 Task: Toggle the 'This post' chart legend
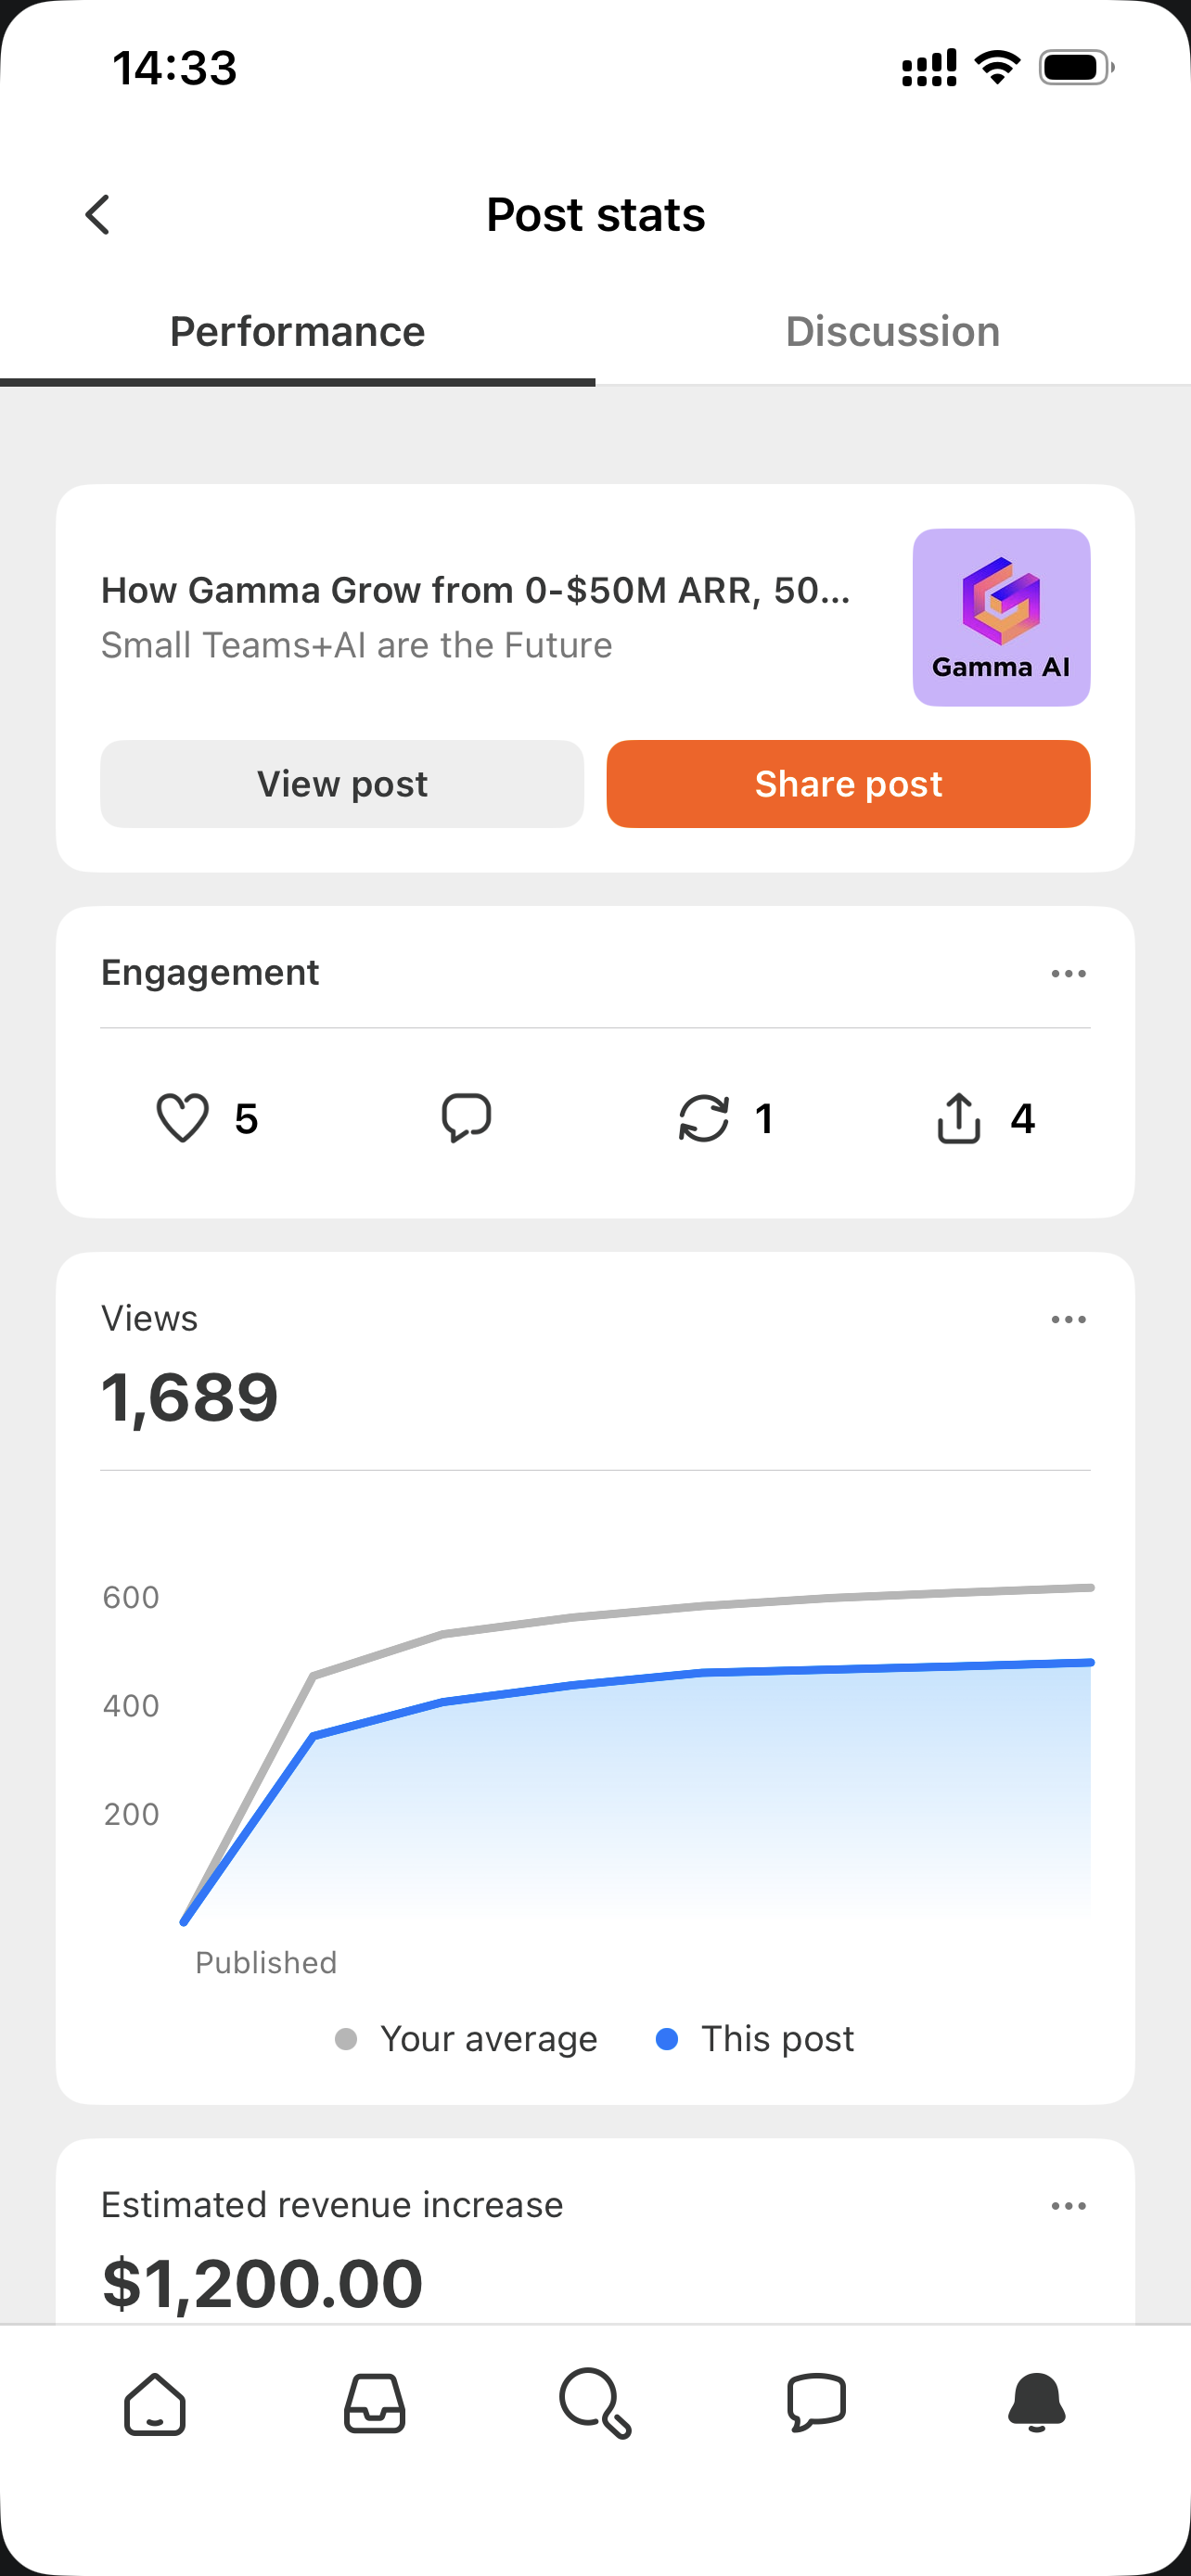click(x=755, y=2039)
